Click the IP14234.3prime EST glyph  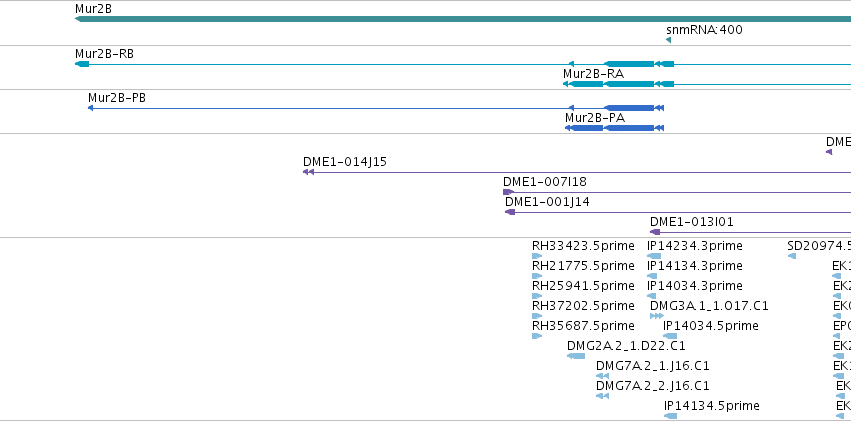(x=654, y=256)
